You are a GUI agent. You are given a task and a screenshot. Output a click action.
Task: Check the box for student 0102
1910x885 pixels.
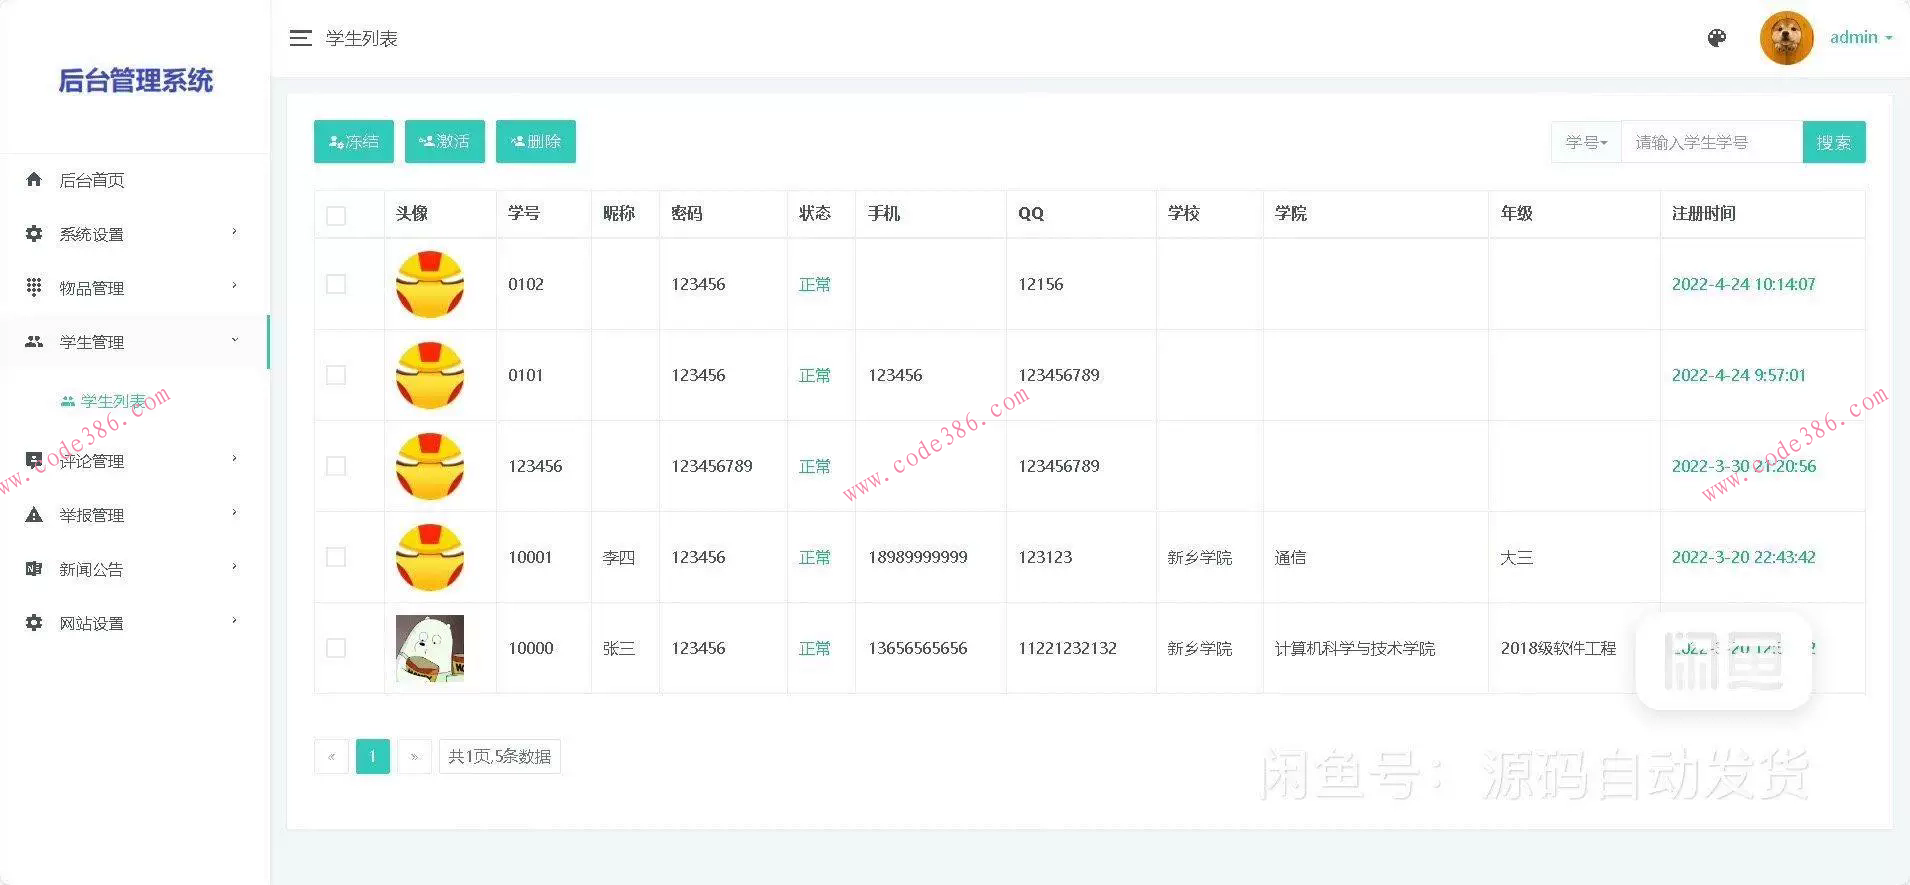click(336, 284)
